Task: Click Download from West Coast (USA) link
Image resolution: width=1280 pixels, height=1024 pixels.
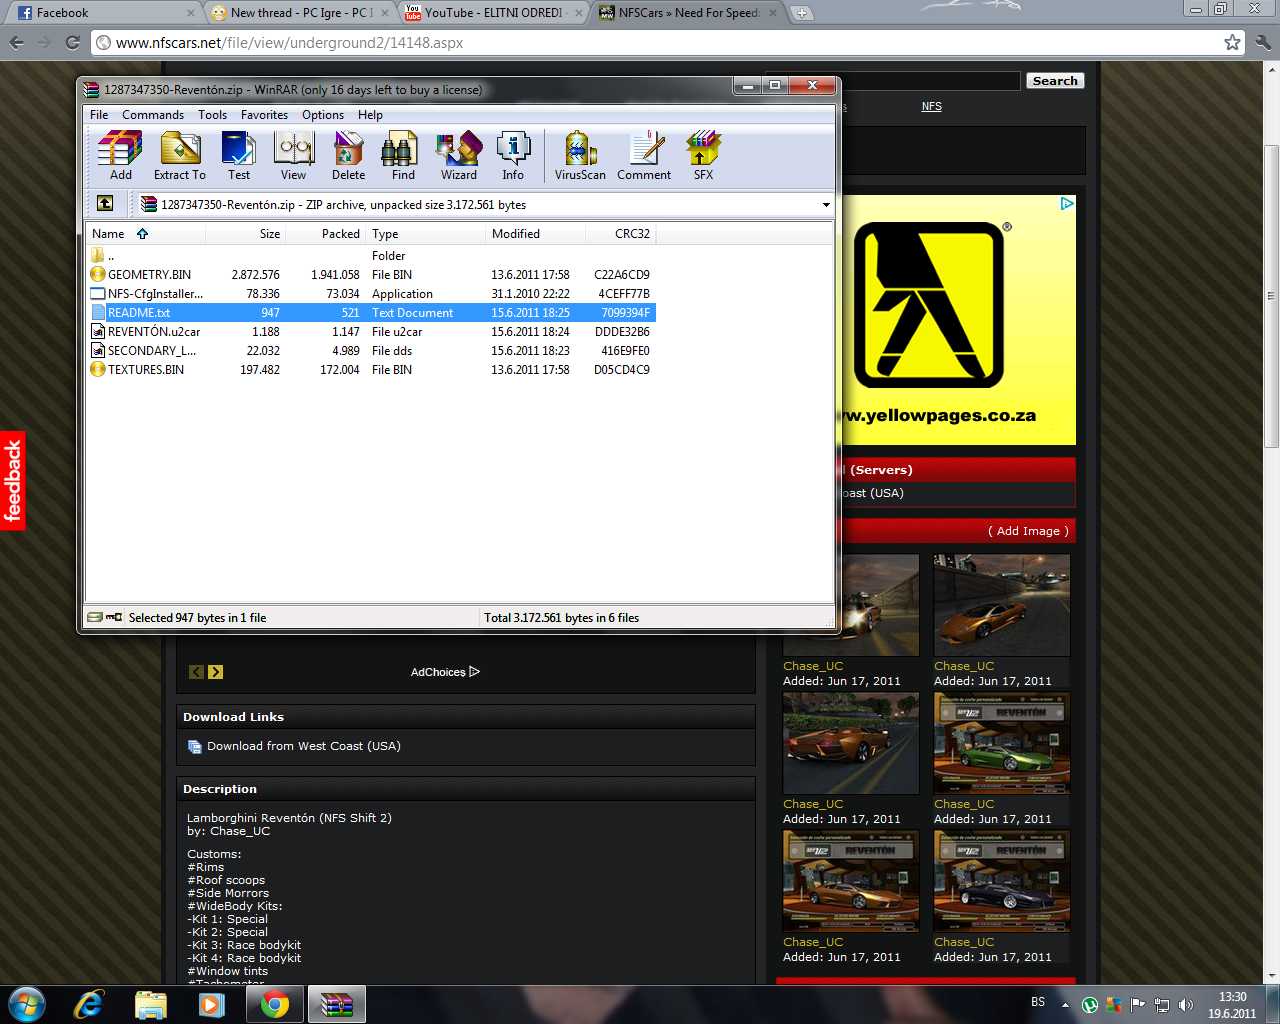Action: (x=303, y=746)
